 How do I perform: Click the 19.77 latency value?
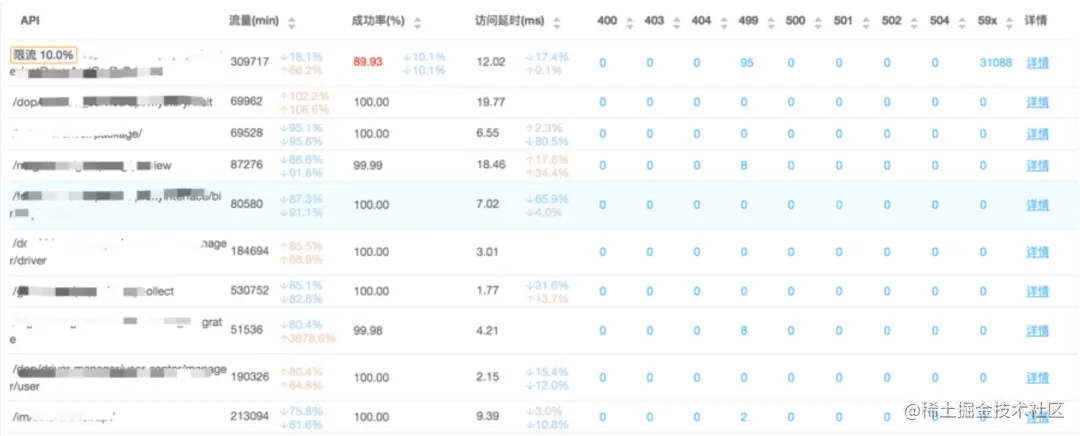point(490,102)
